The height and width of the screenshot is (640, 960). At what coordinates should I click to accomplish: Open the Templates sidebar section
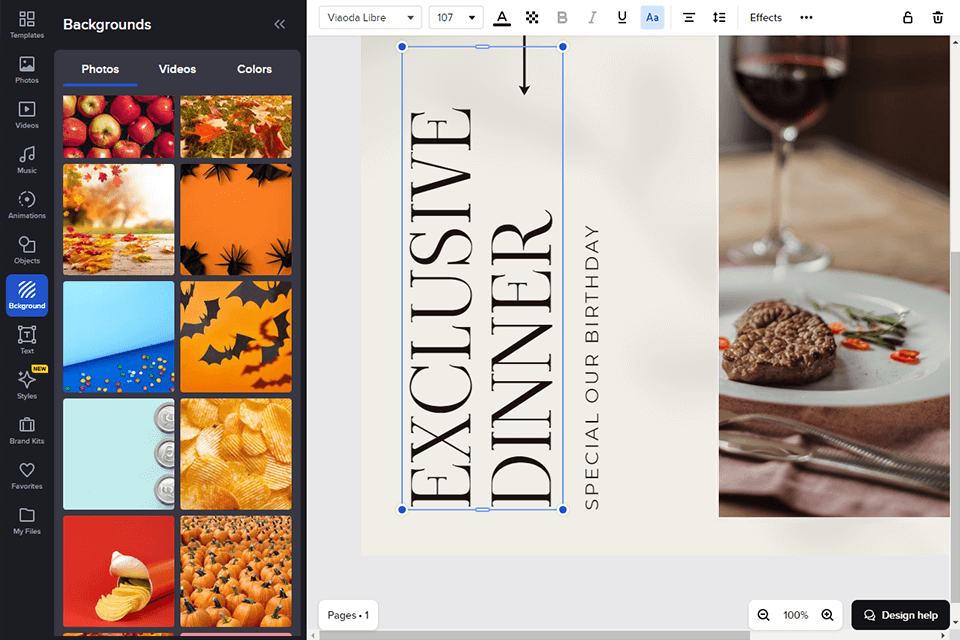tap(26, 24)
